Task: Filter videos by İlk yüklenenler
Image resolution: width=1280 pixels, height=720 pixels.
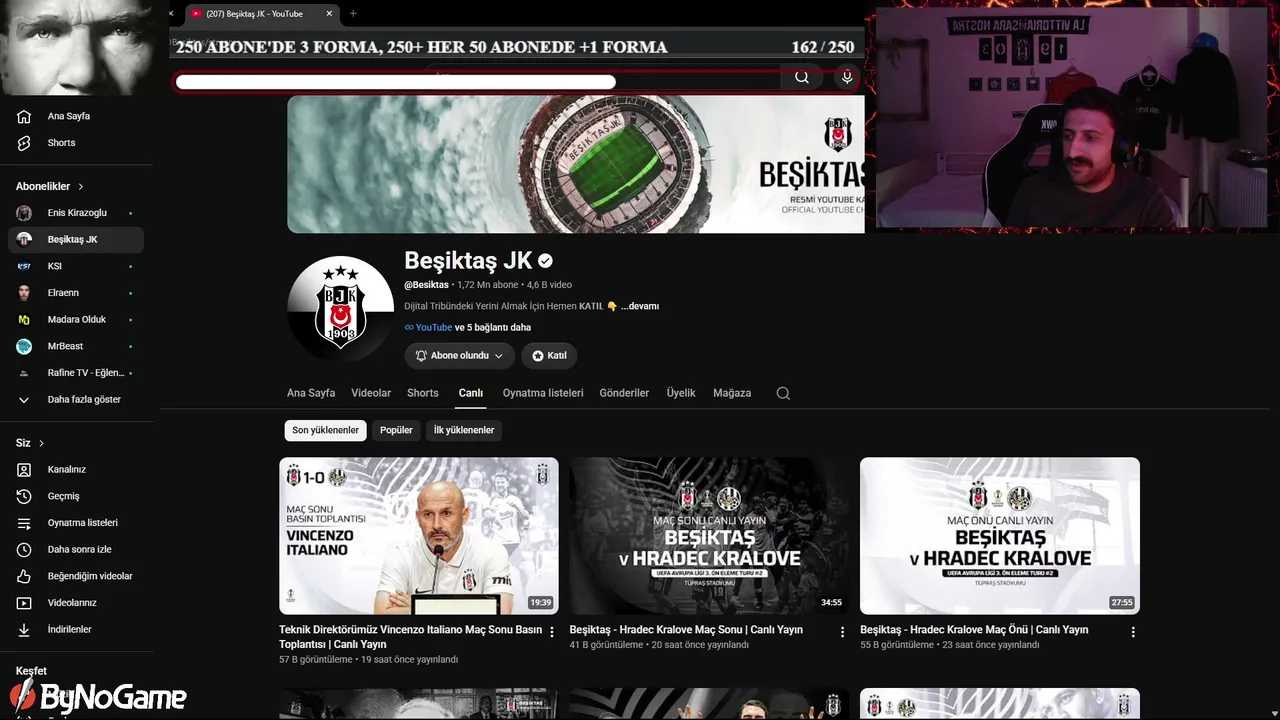Action: click(464, 430)
